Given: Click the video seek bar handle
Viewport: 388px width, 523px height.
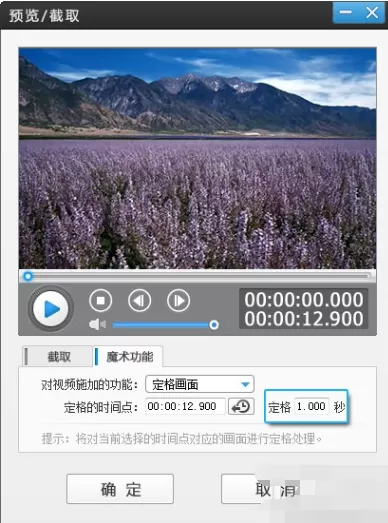Looking at the screenshot, I should point(28,276).
